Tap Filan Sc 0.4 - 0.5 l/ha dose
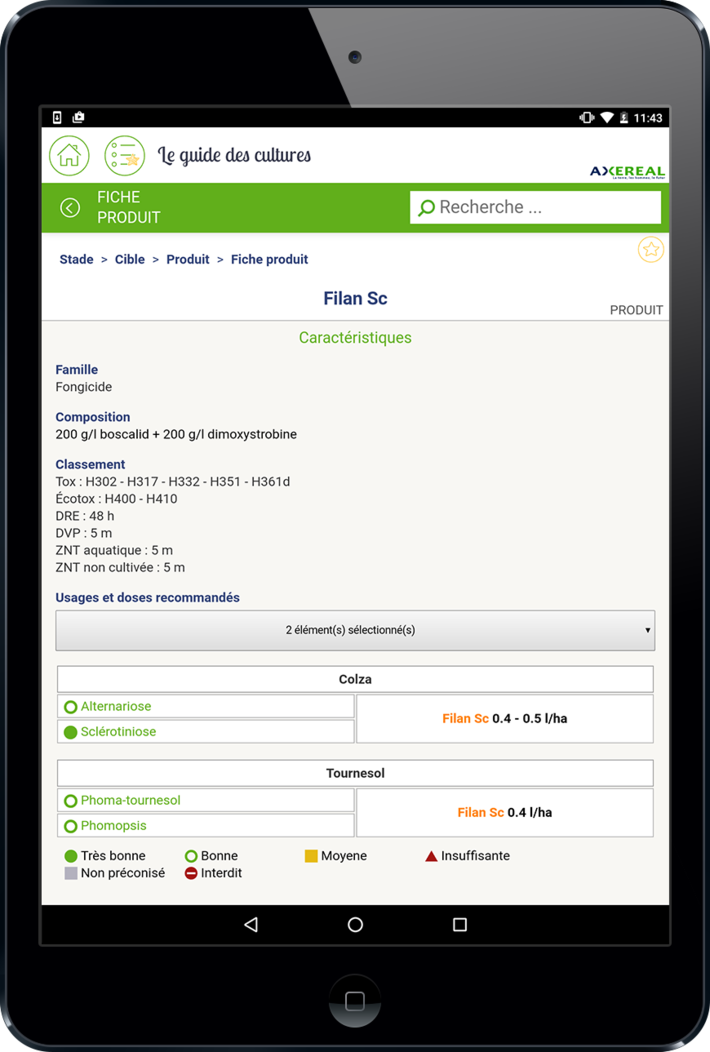The image size is (710, 1052). tap(505, 719)
